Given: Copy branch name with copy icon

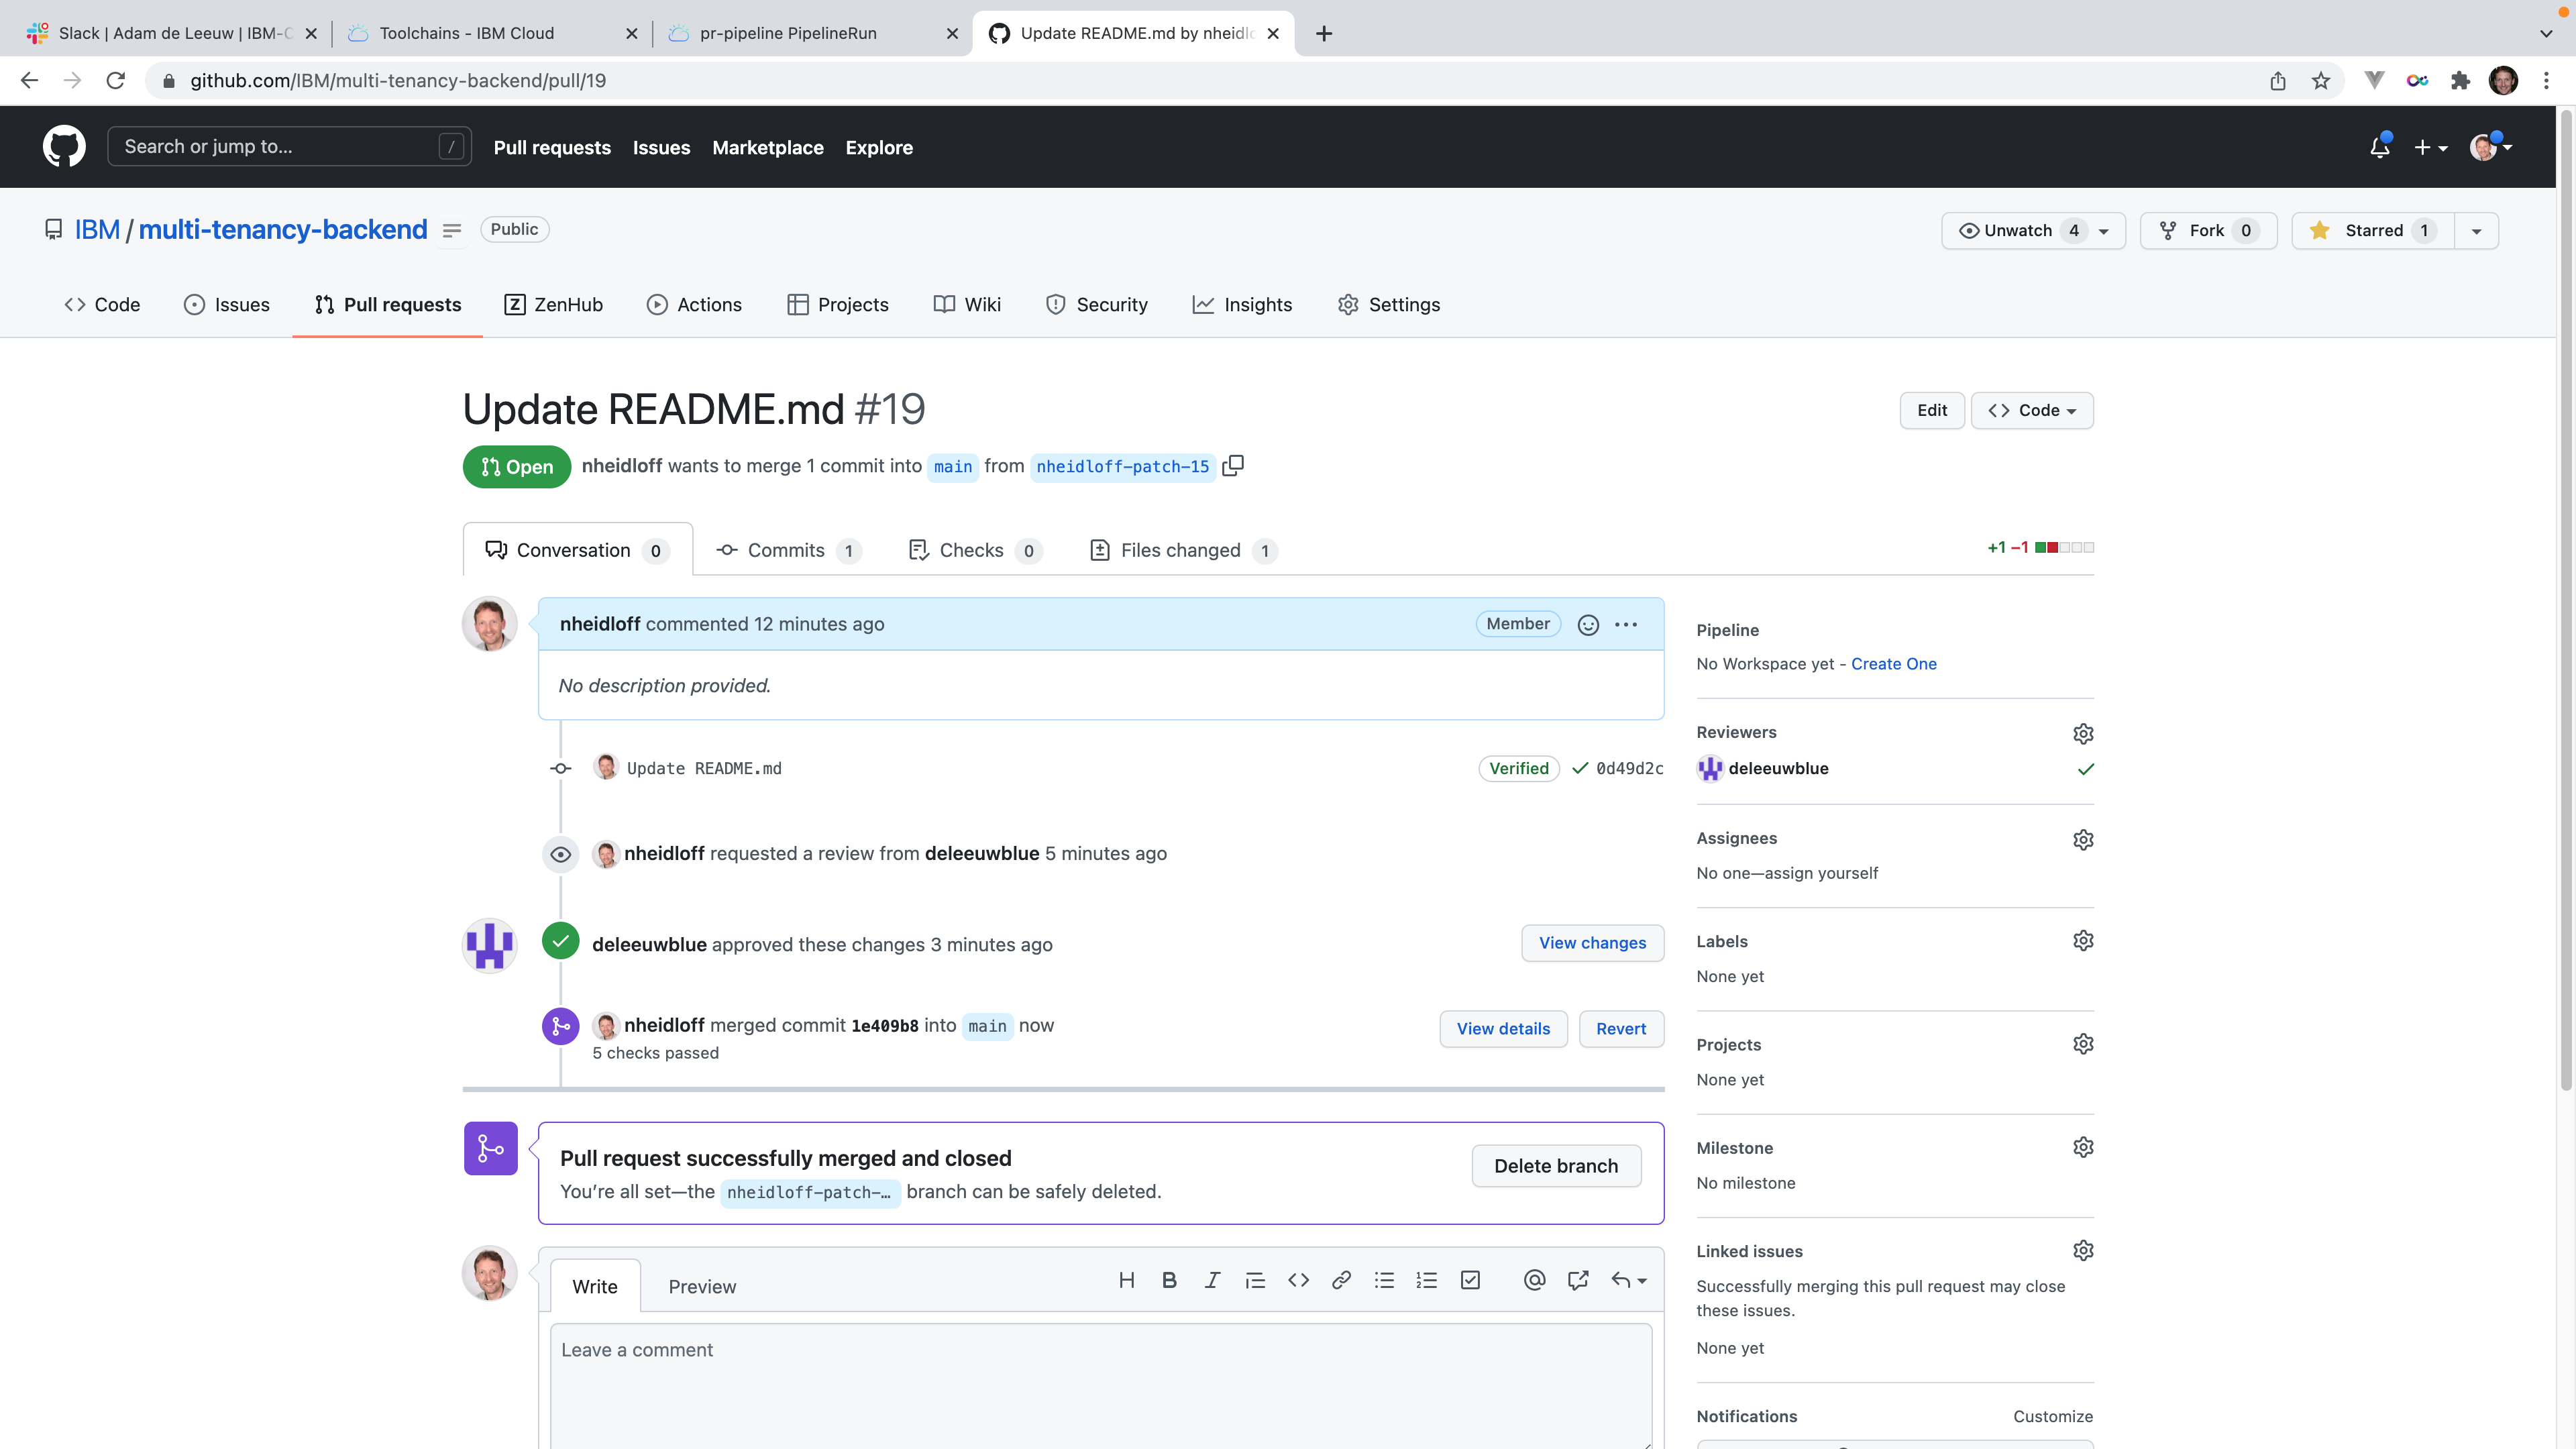Looking at the screenshot, I should (1233, 465).
